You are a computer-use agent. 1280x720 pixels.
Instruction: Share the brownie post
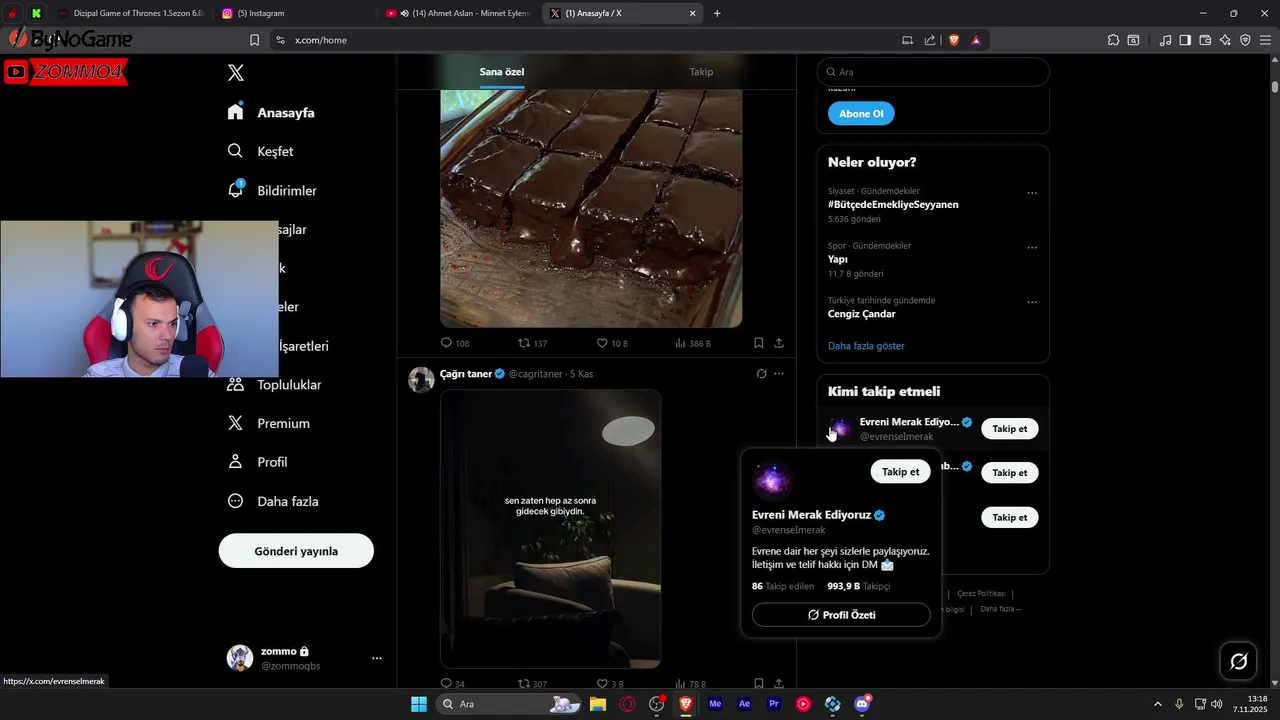click(779, 343)
